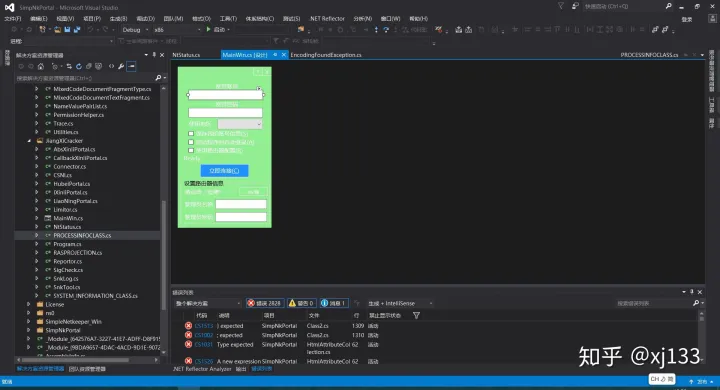Click the notifications flag icon in title bar

tap(561, 6)
